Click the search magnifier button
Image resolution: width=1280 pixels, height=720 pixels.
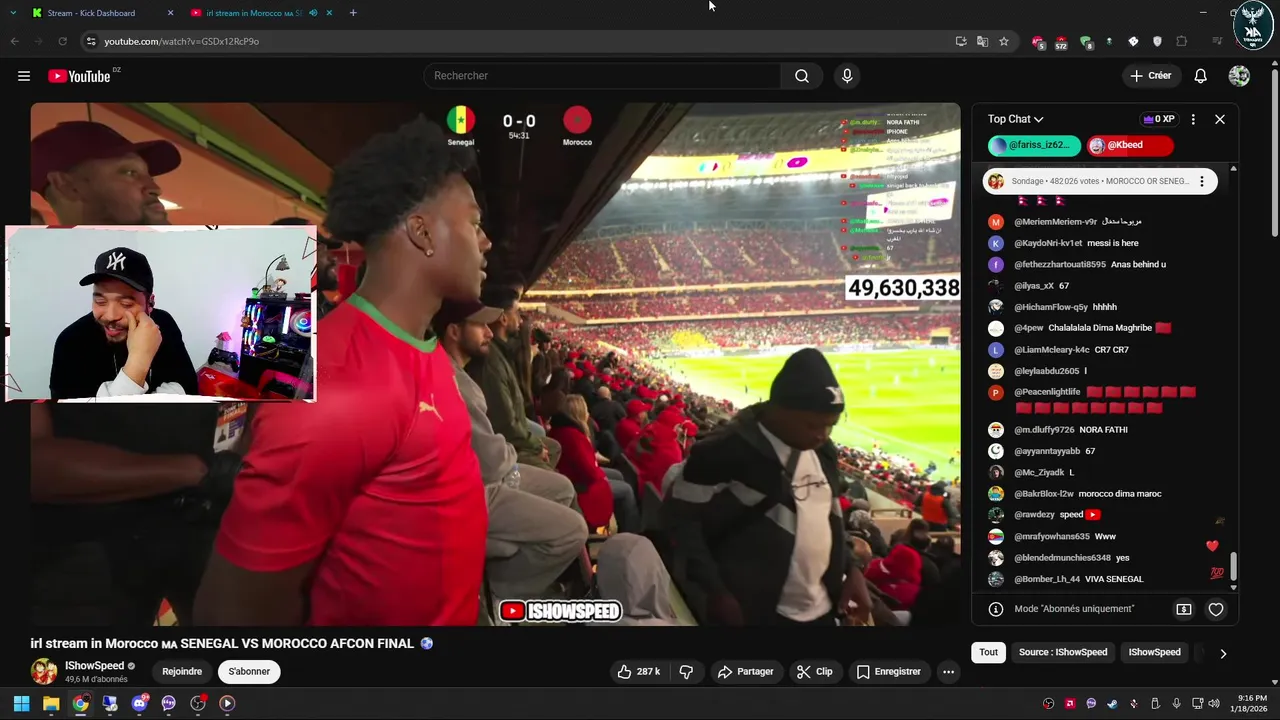click(802, 76)
